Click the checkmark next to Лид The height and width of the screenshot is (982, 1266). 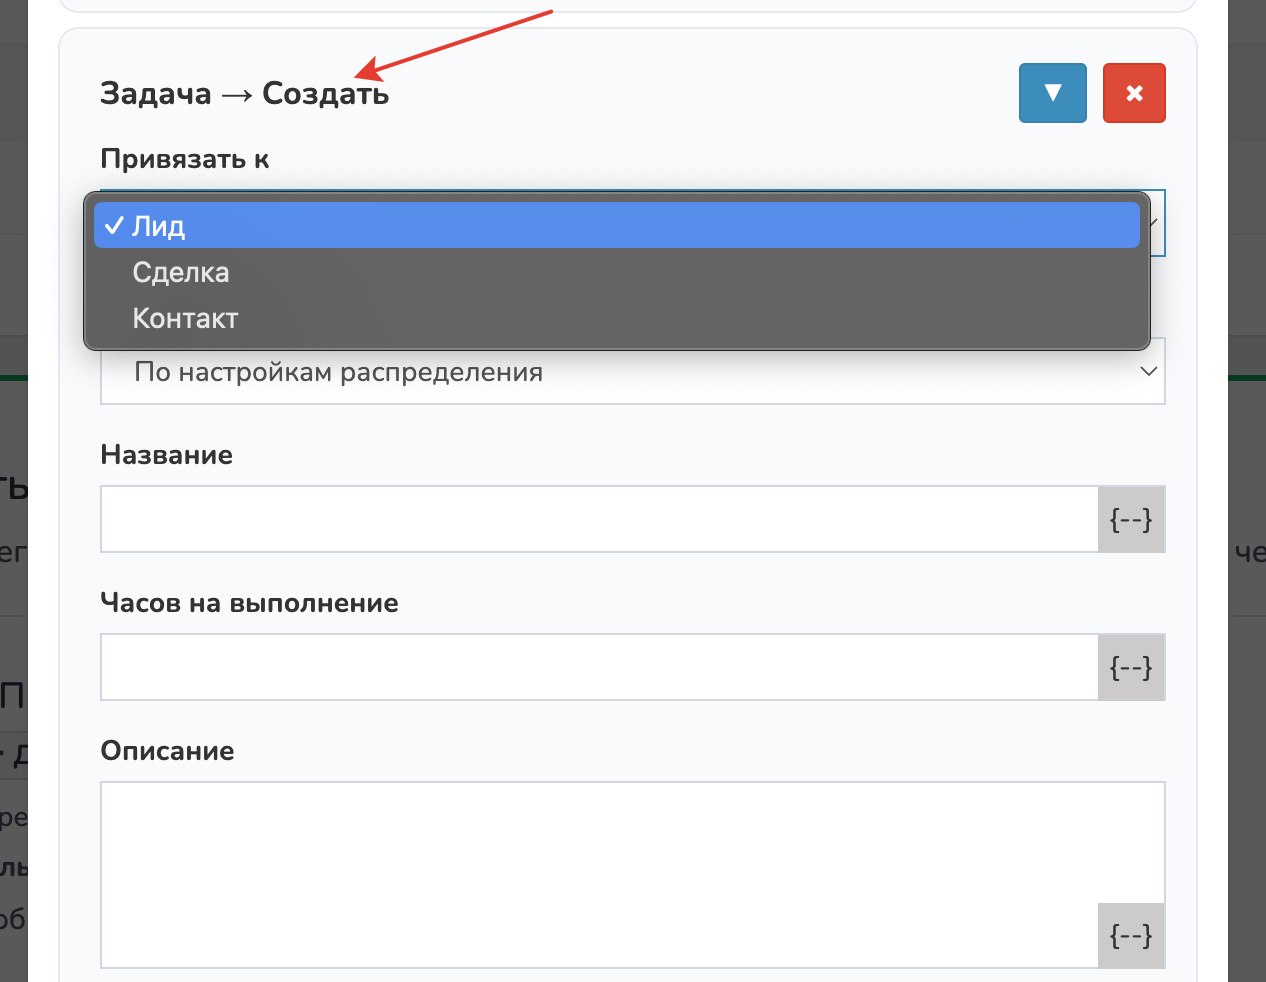tap(114, 226)
